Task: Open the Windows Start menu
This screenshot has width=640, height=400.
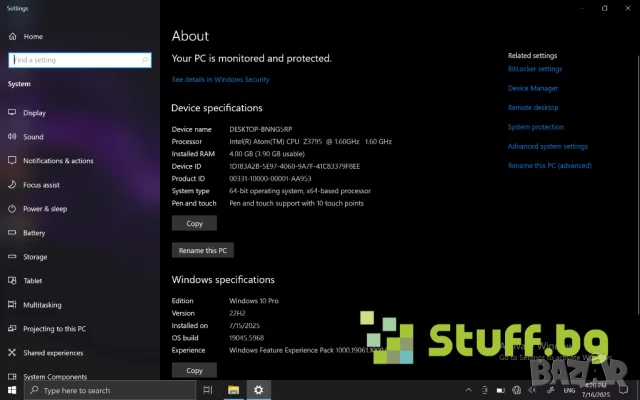Action: point(12,390)
